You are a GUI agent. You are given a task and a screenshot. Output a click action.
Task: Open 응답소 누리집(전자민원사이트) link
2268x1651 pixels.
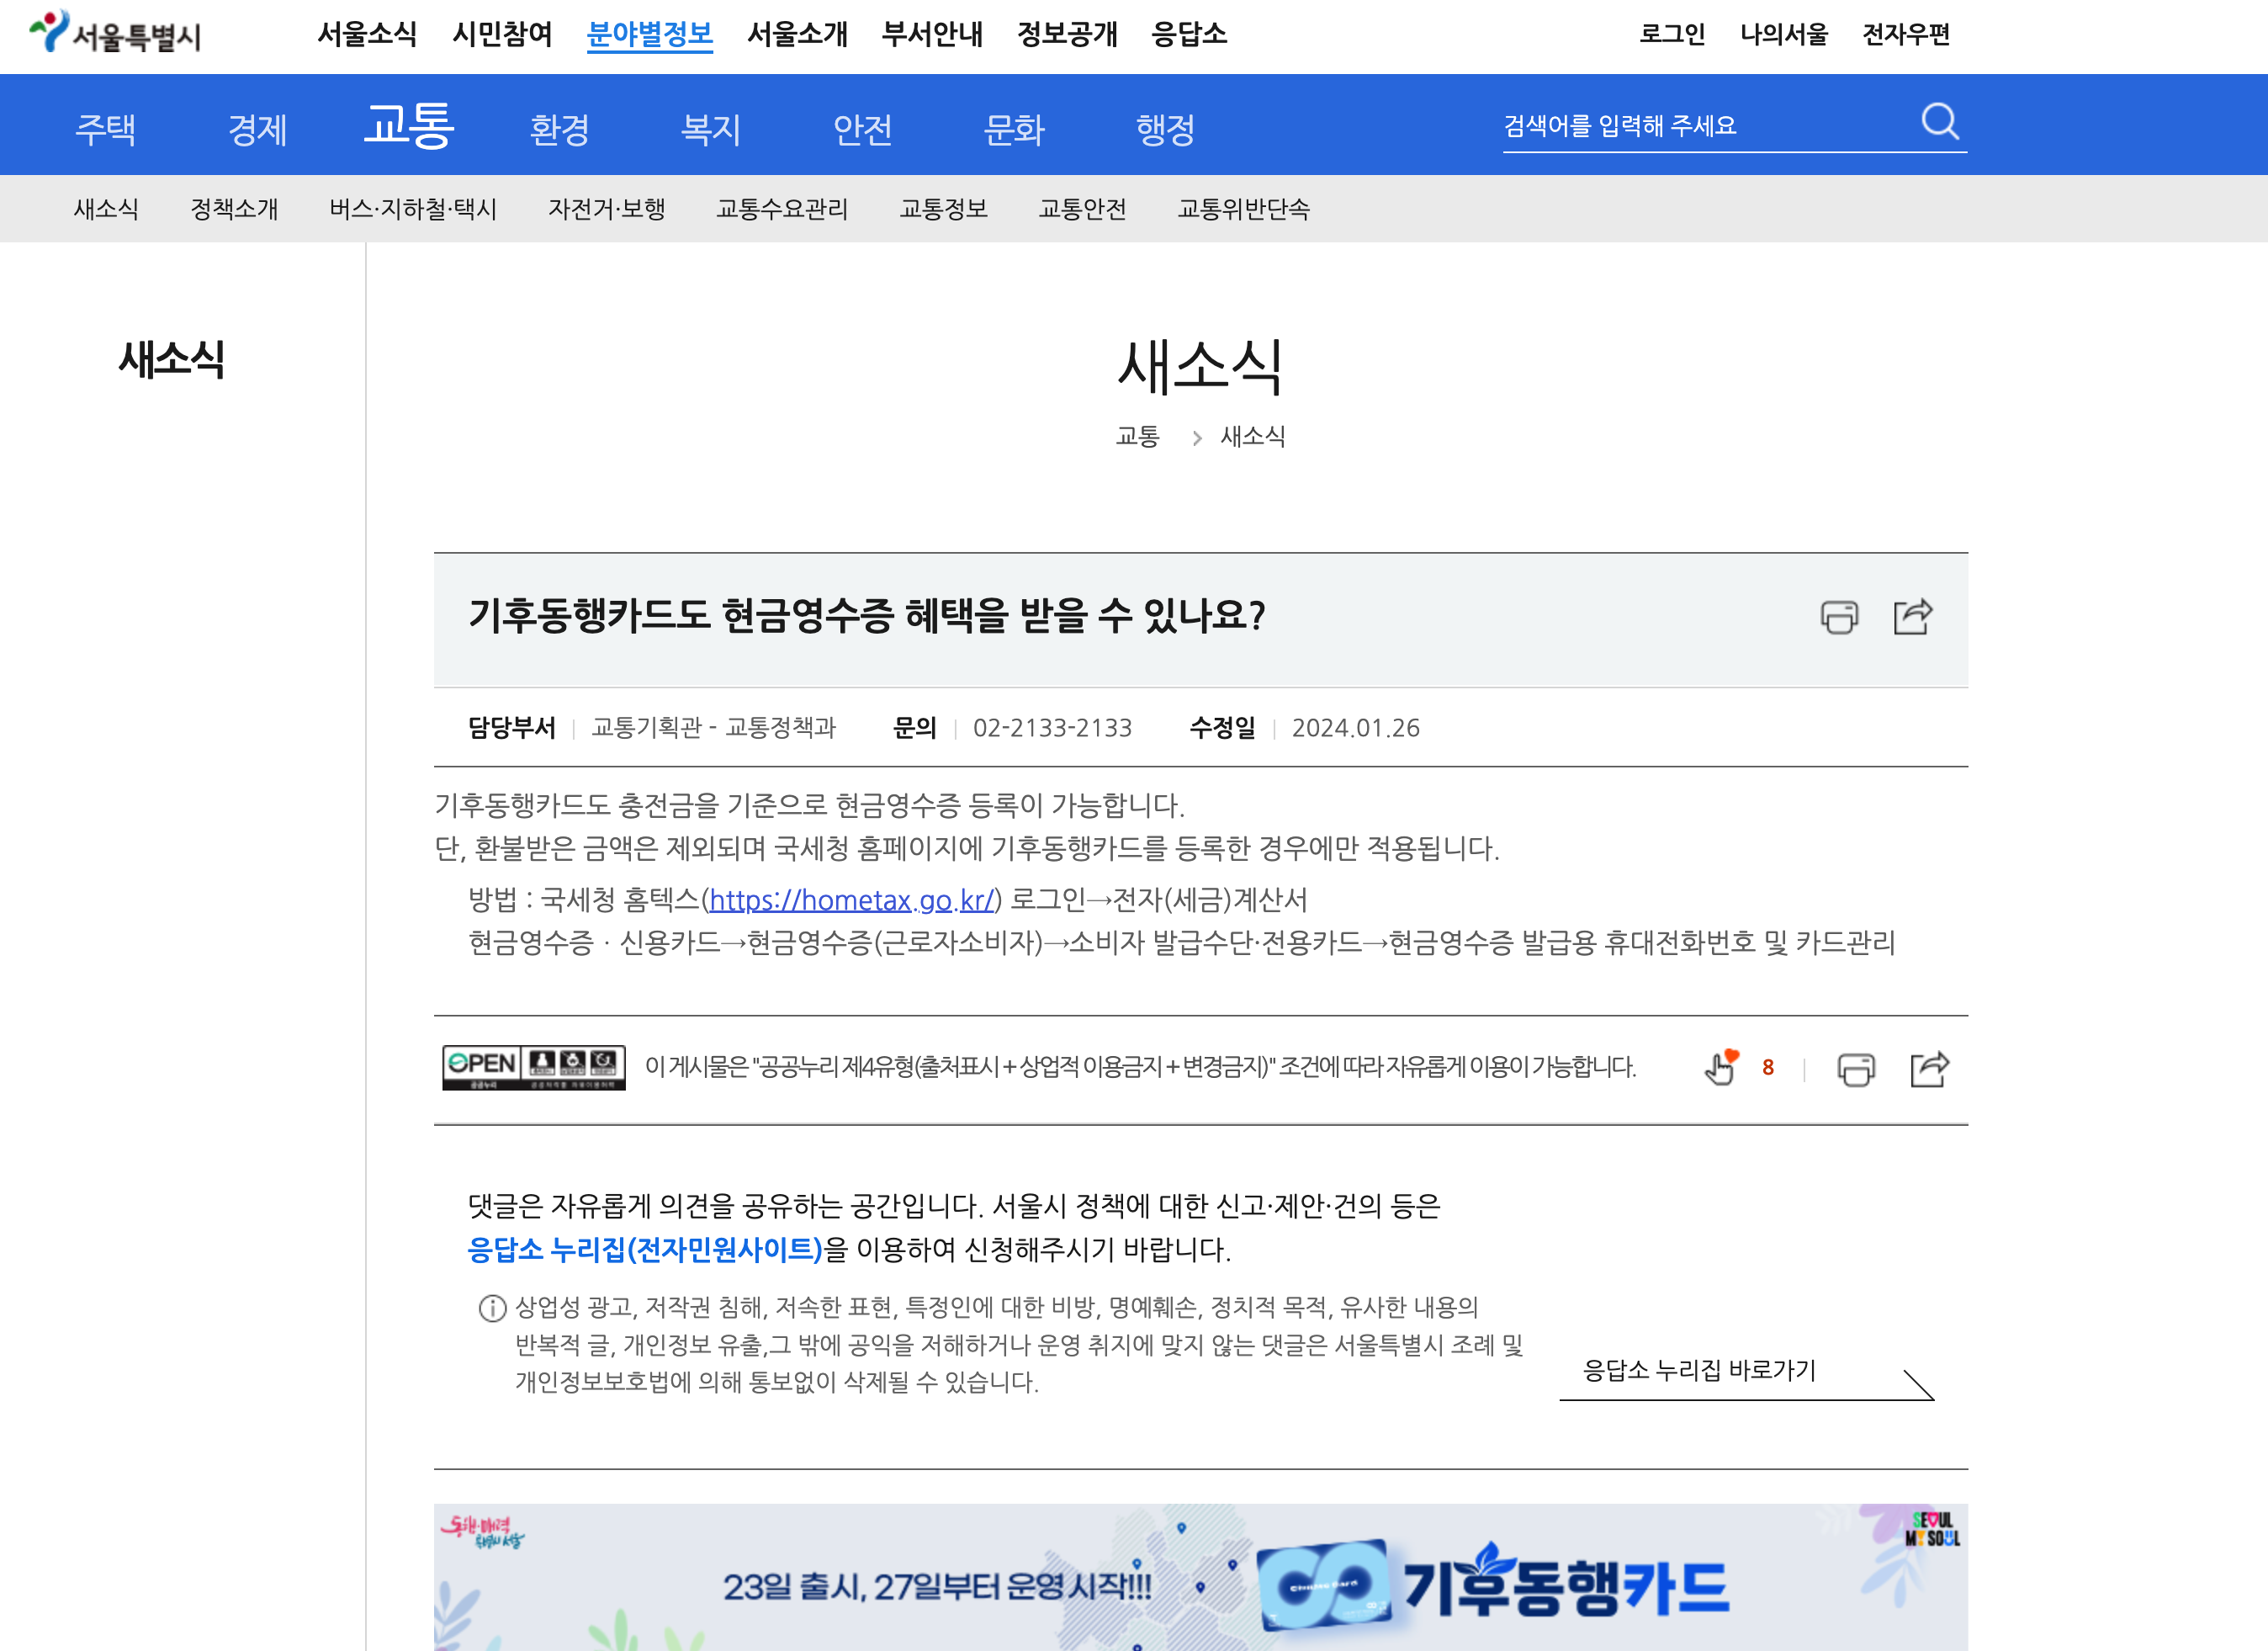pyautogui.click(x=645, y=1249)
